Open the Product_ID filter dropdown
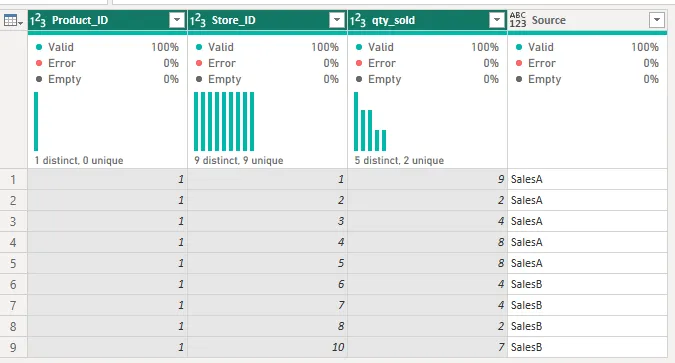 [177, 20]
